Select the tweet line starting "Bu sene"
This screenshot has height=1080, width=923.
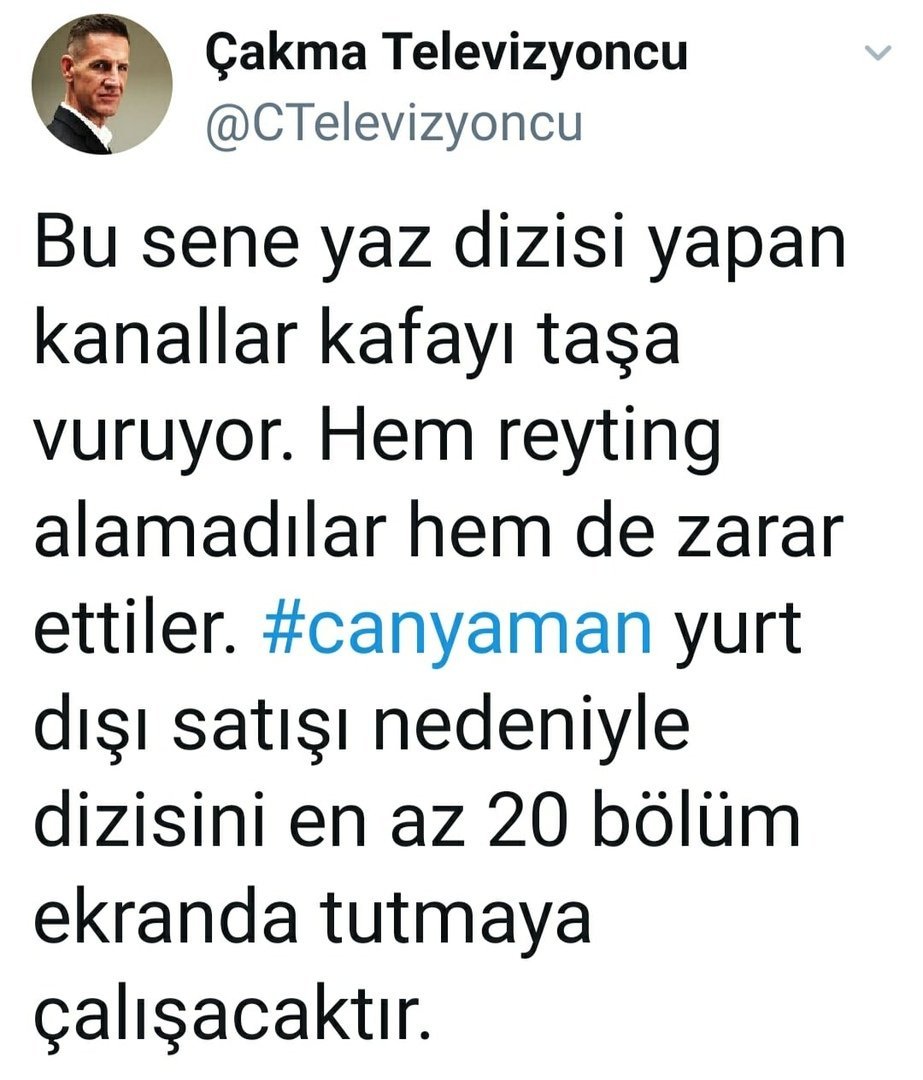(x=440, y=245)
